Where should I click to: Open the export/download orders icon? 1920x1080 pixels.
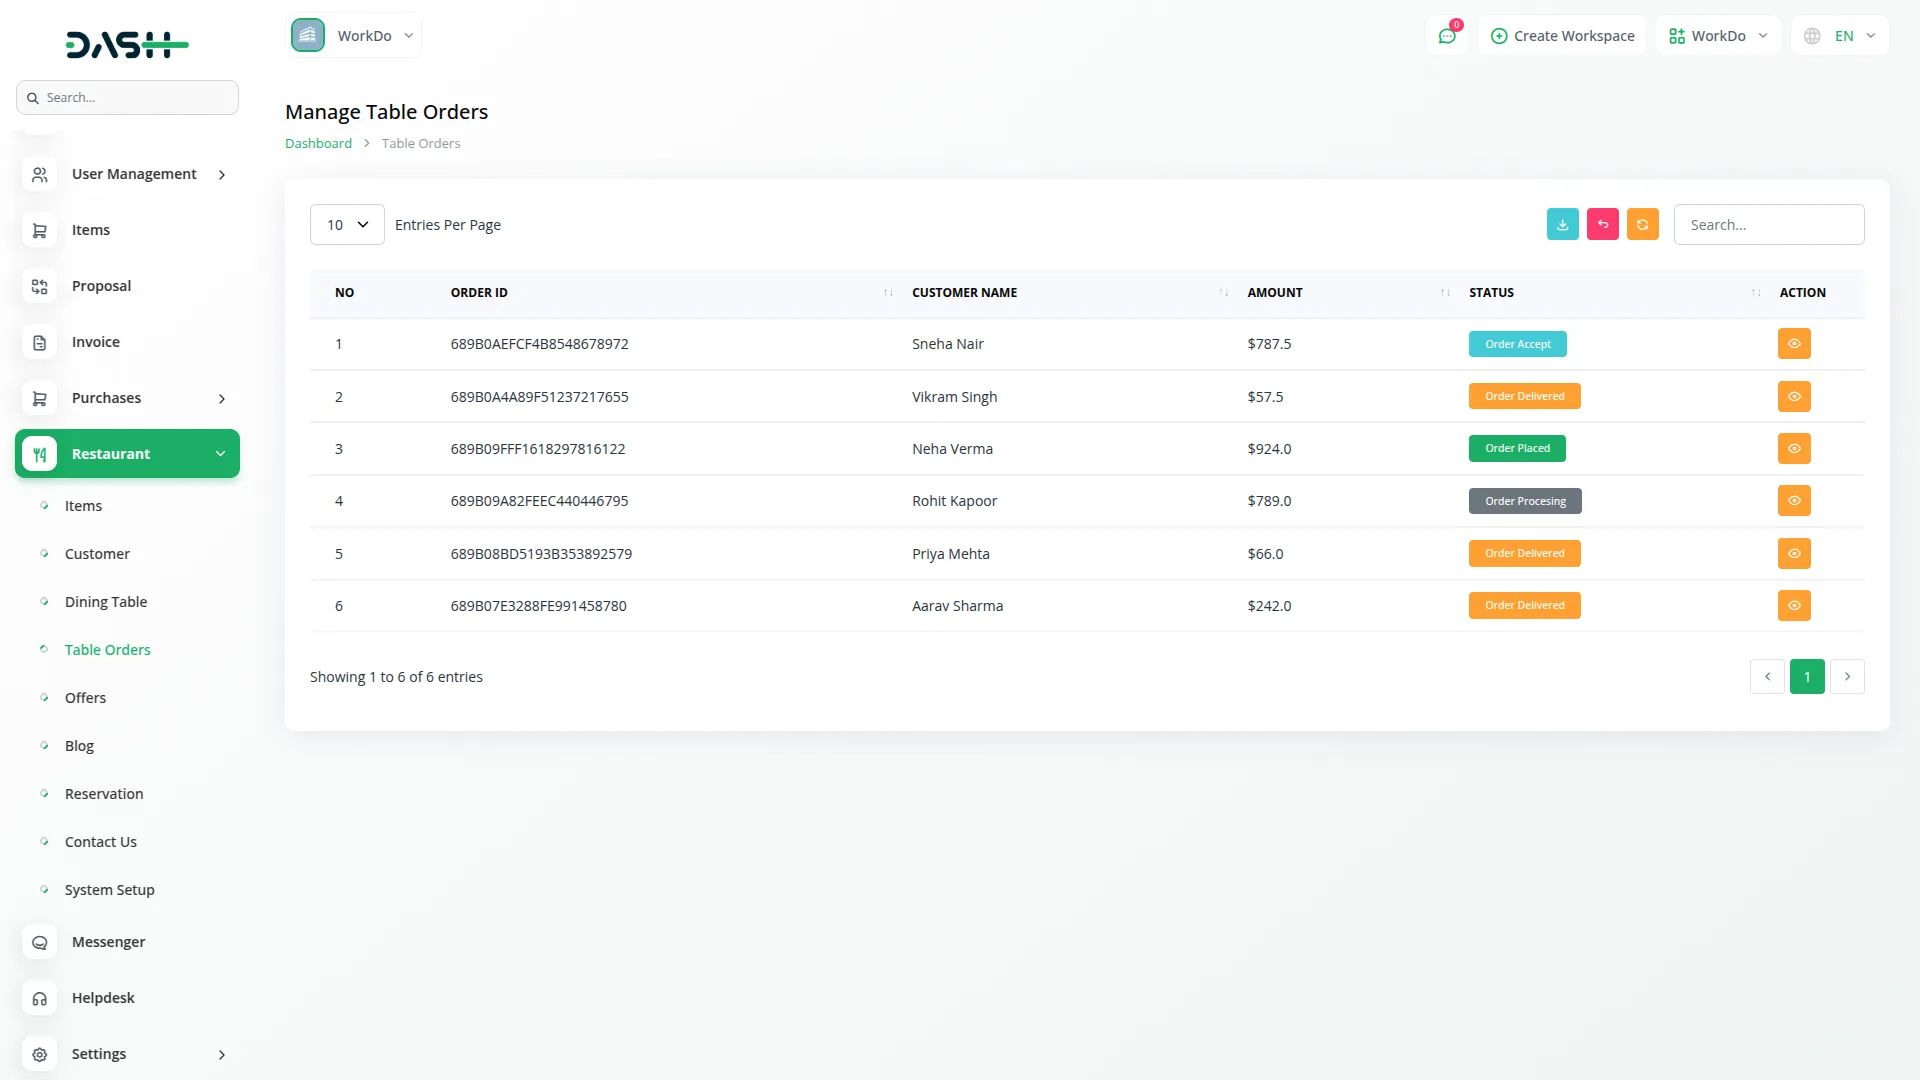point(1562,224)
